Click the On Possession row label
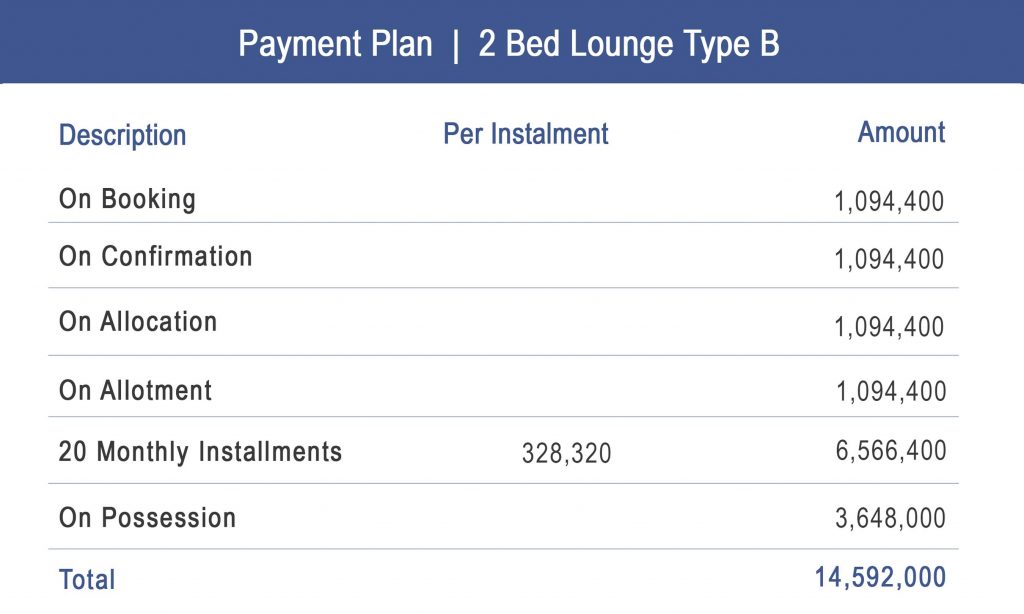 point(148,518)
